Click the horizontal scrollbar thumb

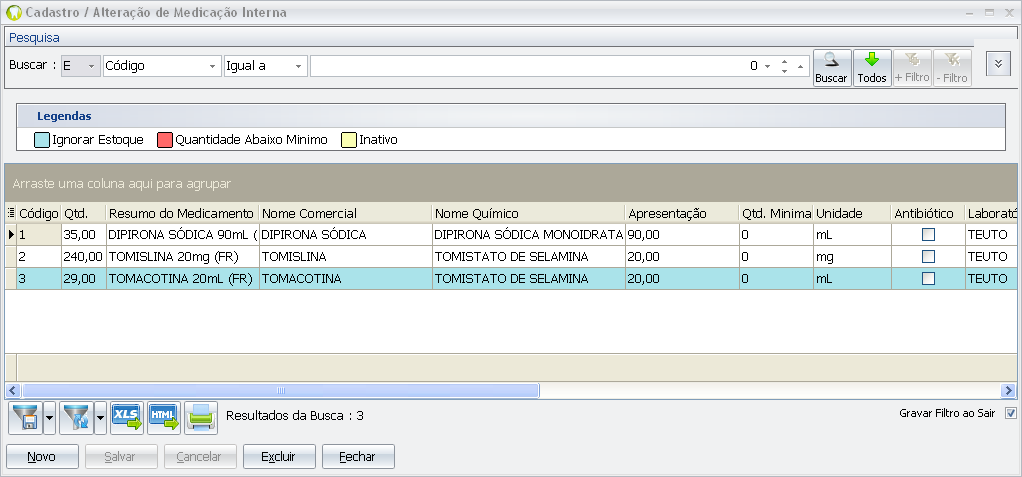click(281, 390)
